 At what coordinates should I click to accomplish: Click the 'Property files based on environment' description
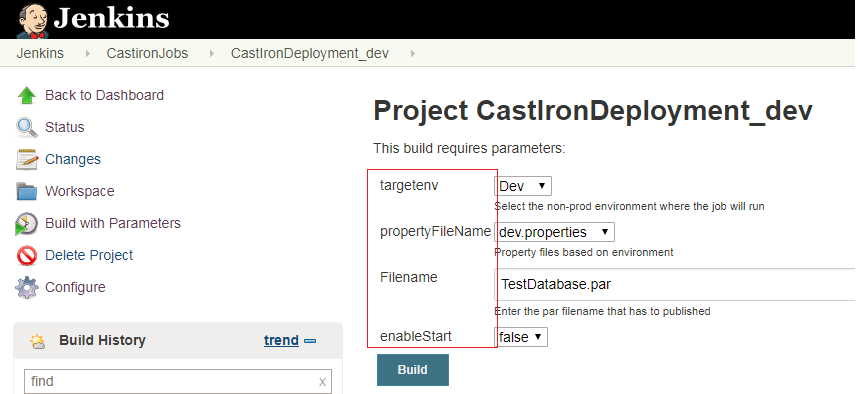[584, 253]
